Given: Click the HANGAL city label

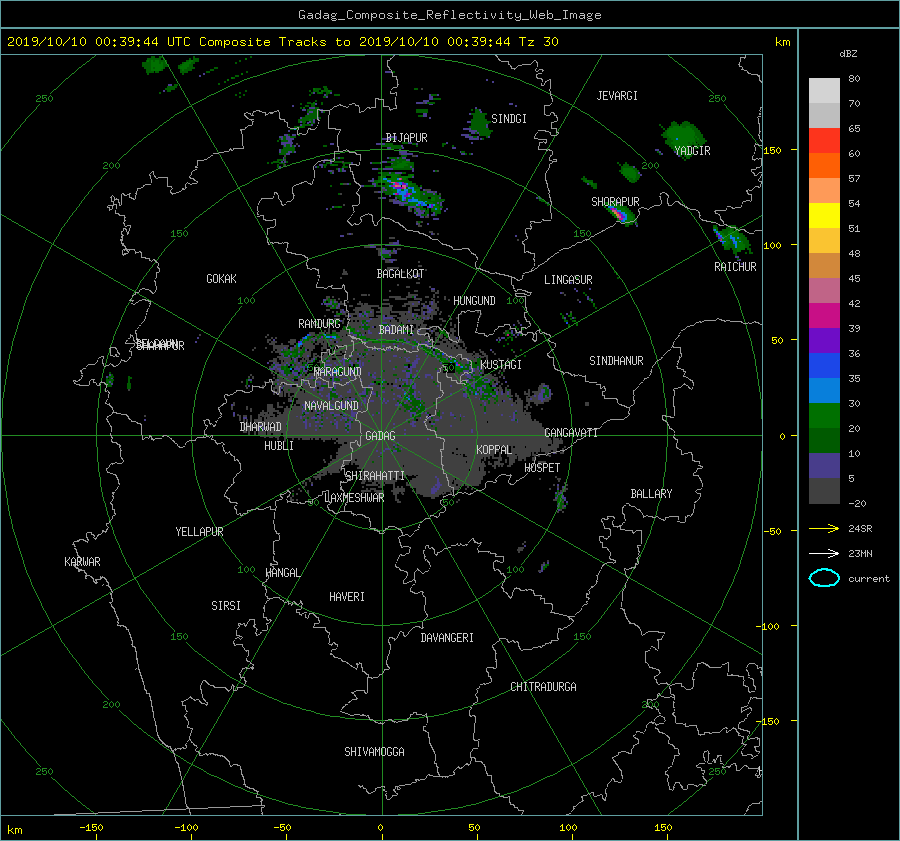Looking at the screenshot, I should [x=283, y=573].
